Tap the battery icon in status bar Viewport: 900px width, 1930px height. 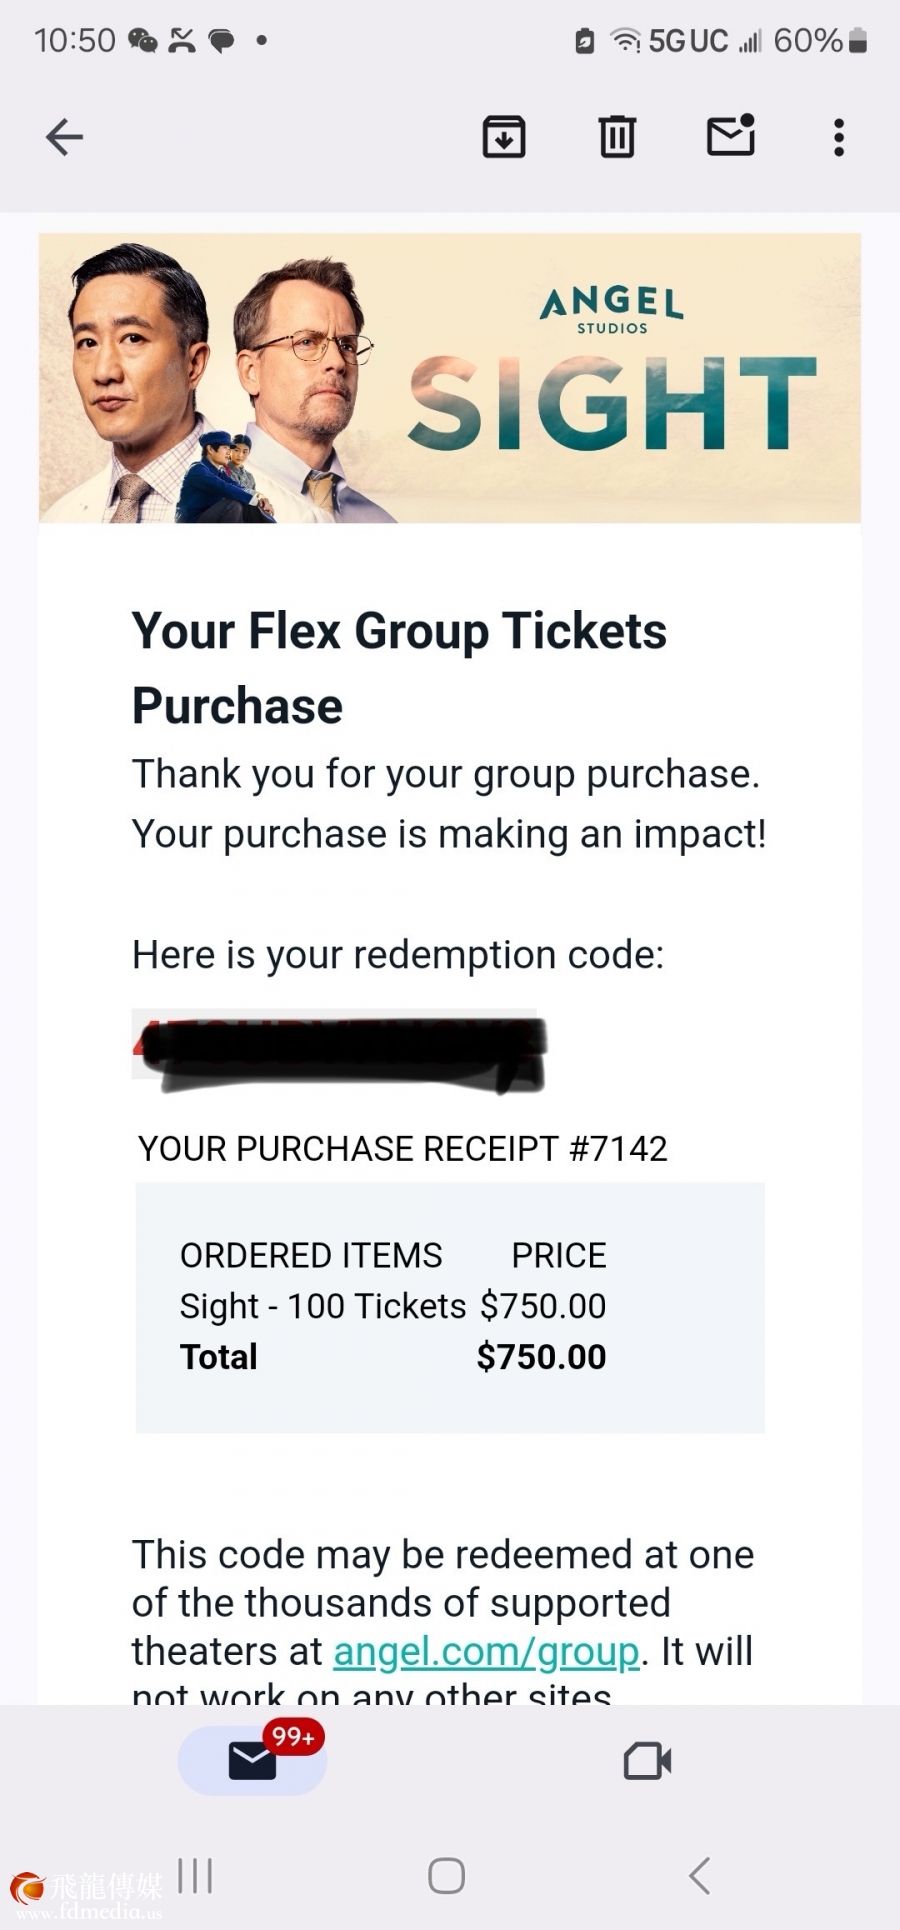point(858,41)
